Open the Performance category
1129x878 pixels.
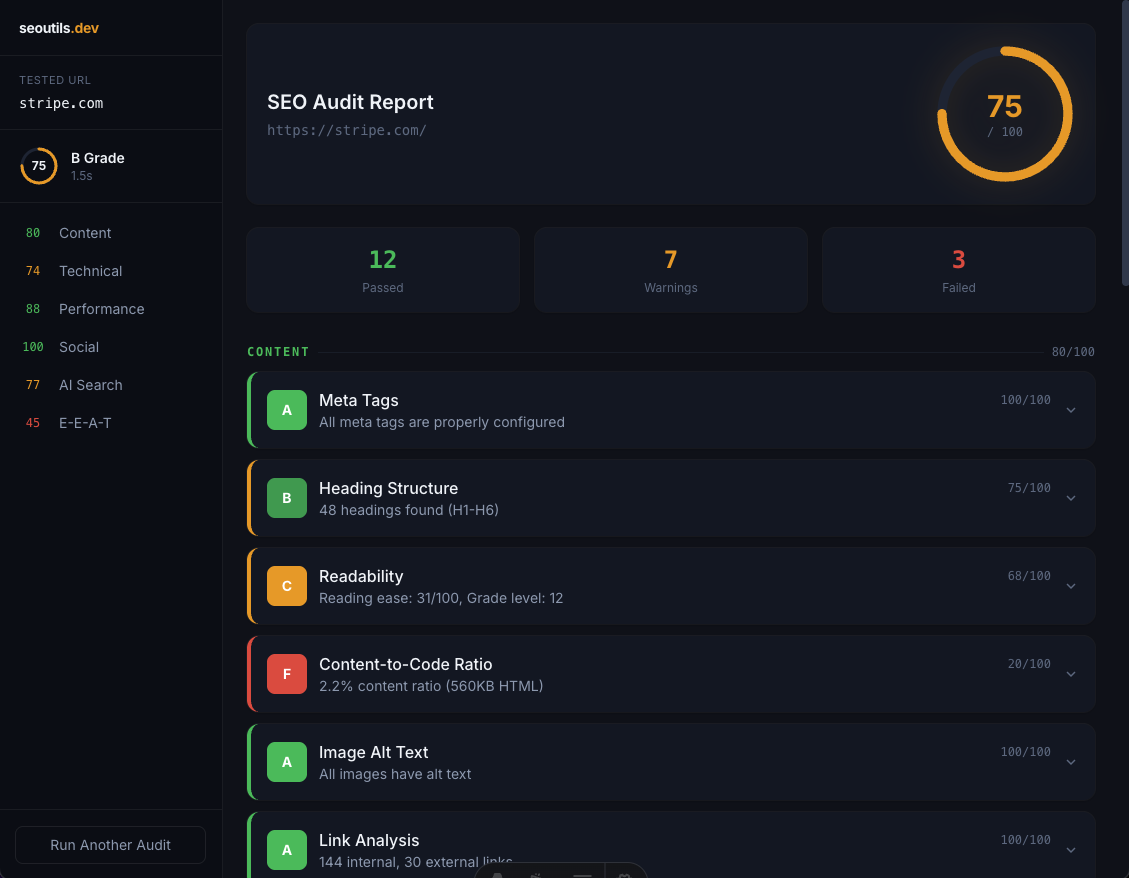pos(101,309)
